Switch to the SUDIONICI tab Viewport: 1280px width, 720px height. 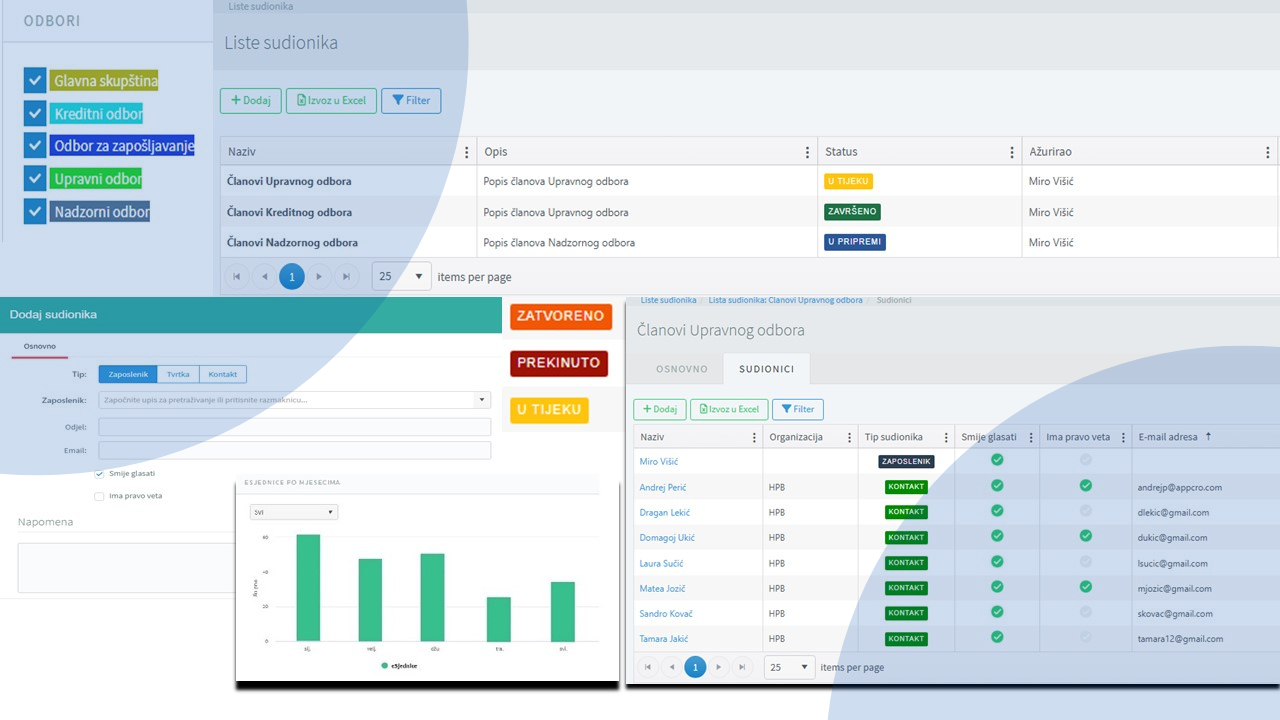[767, 369]
